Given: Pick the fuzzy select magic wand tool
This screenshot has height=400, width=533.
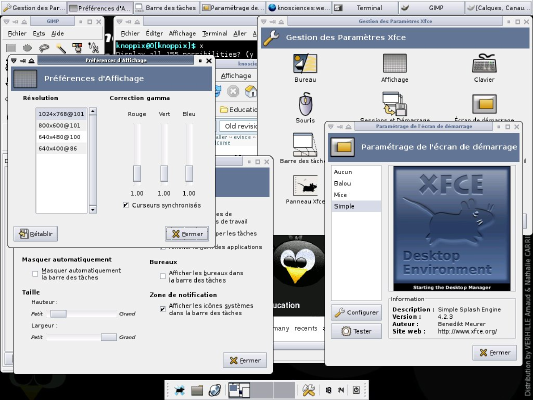Looking at the screenshot, I should (61, 48).
